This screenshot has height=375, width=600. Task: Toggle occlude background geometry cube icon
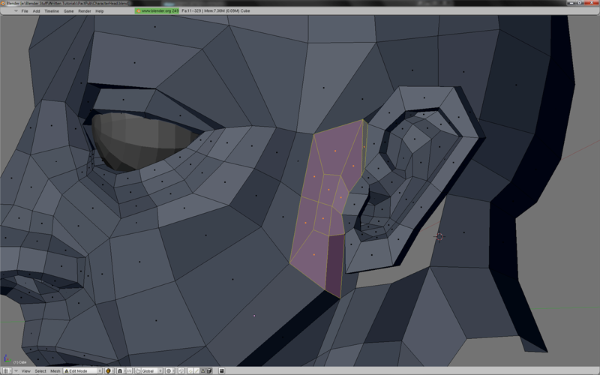(209, 371)
